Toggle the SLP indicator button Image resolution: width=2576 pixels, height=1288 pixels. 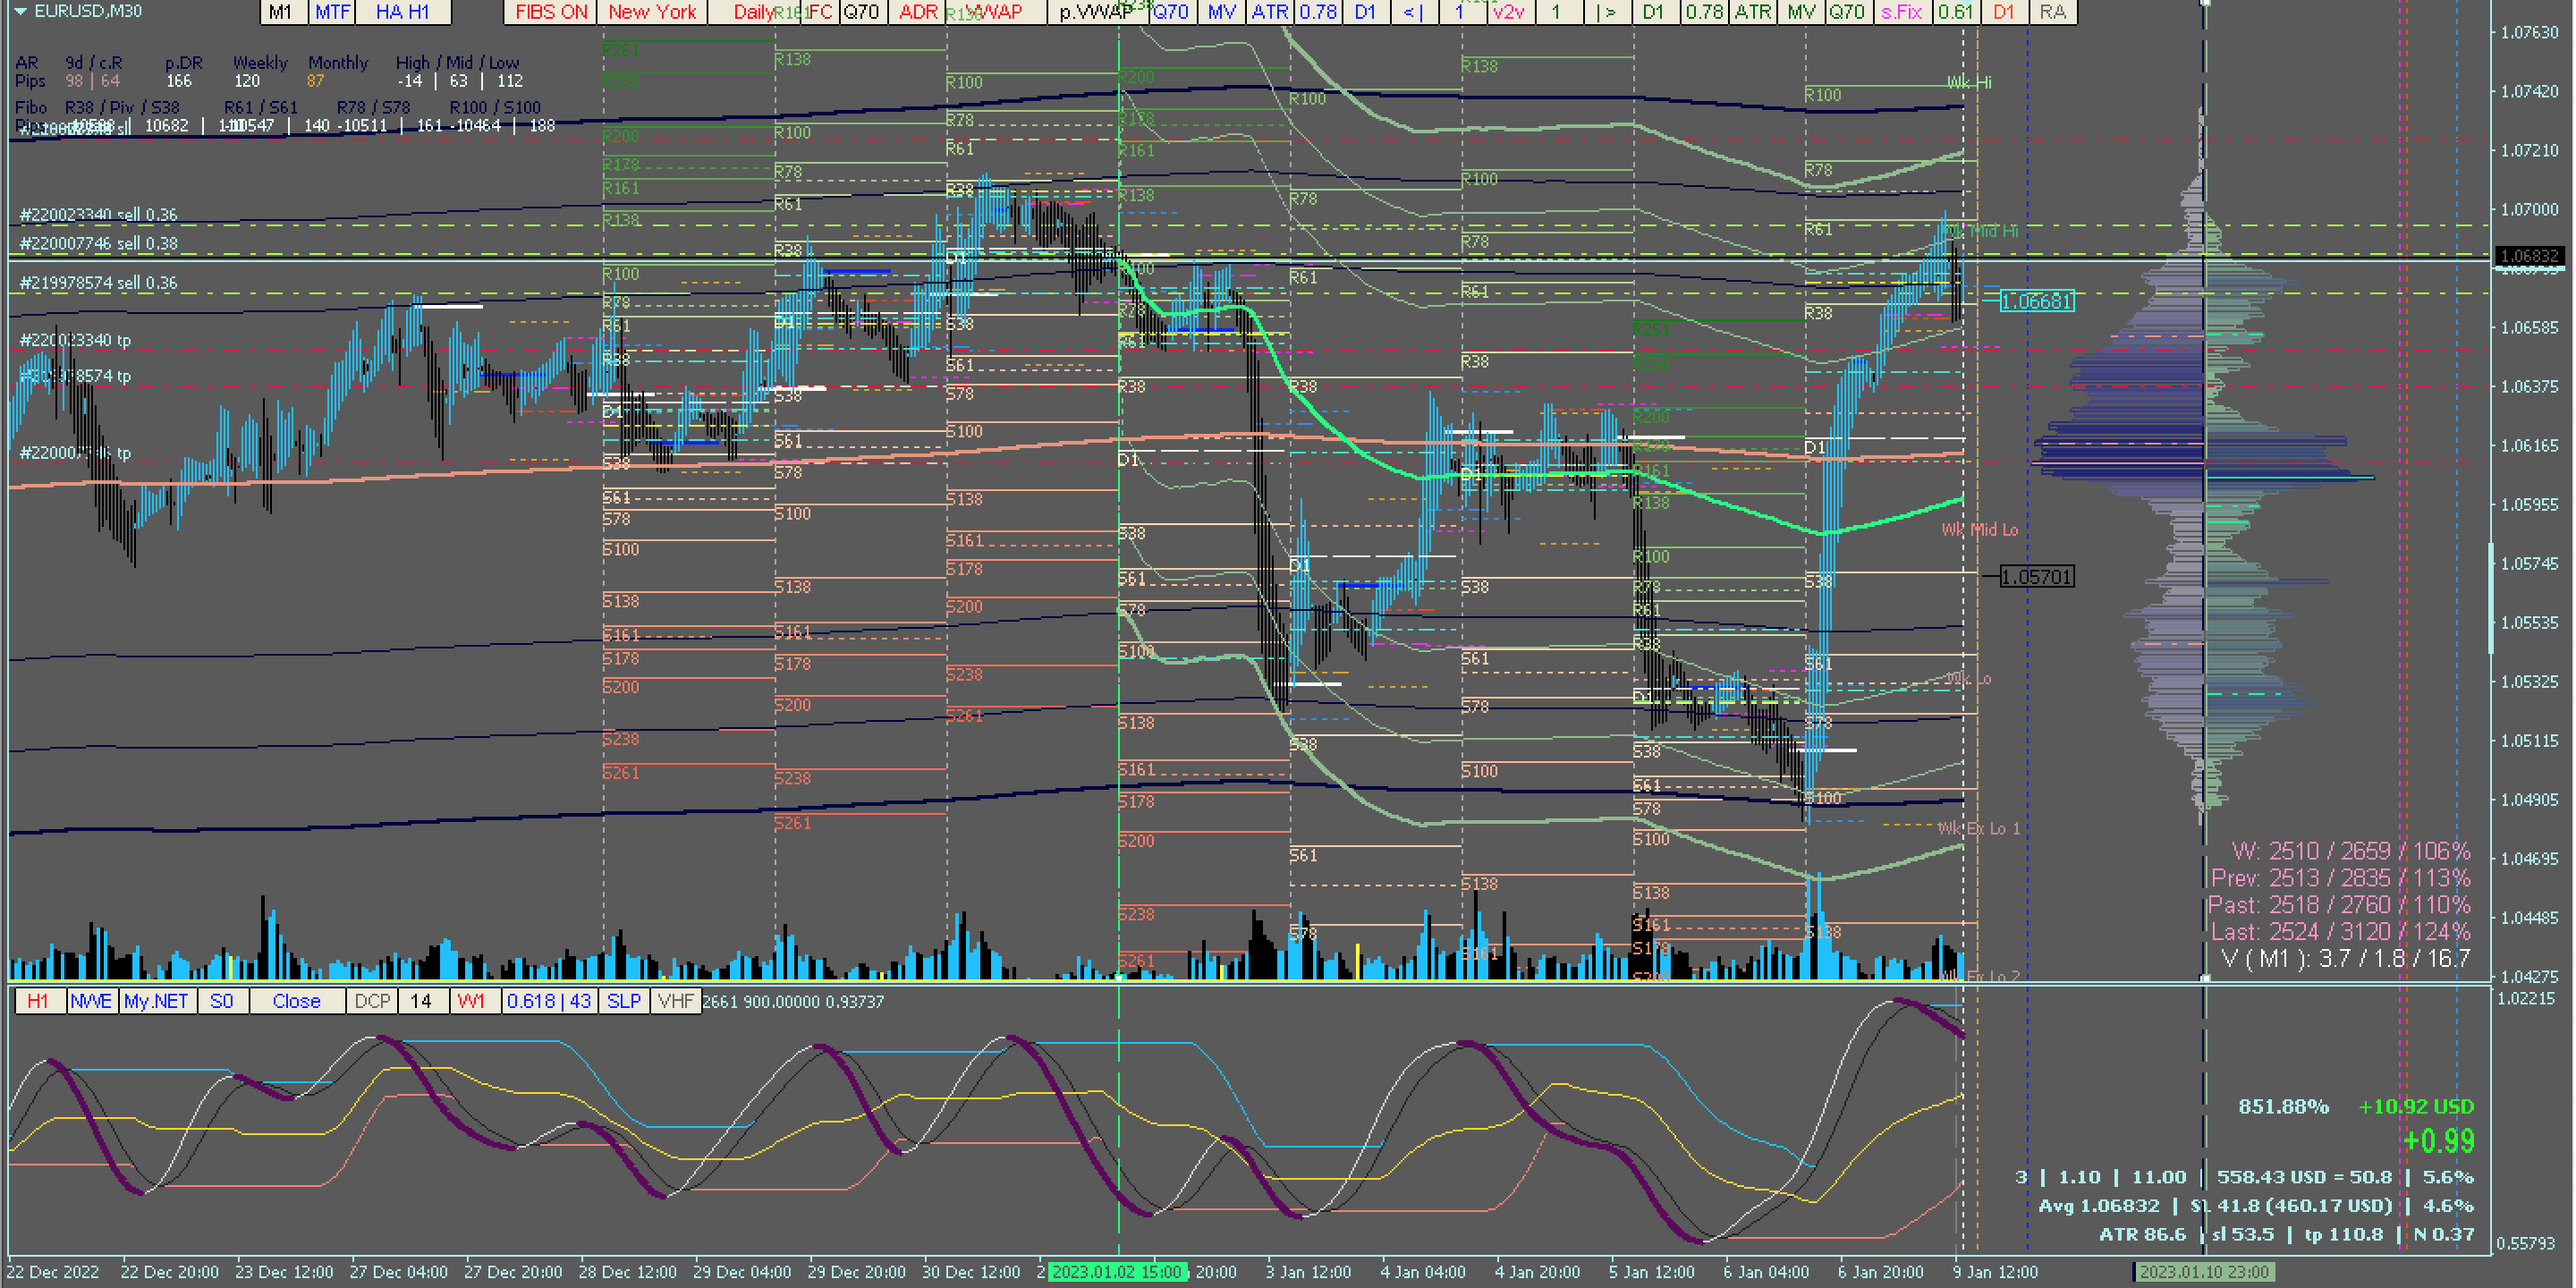(624, 1001)
